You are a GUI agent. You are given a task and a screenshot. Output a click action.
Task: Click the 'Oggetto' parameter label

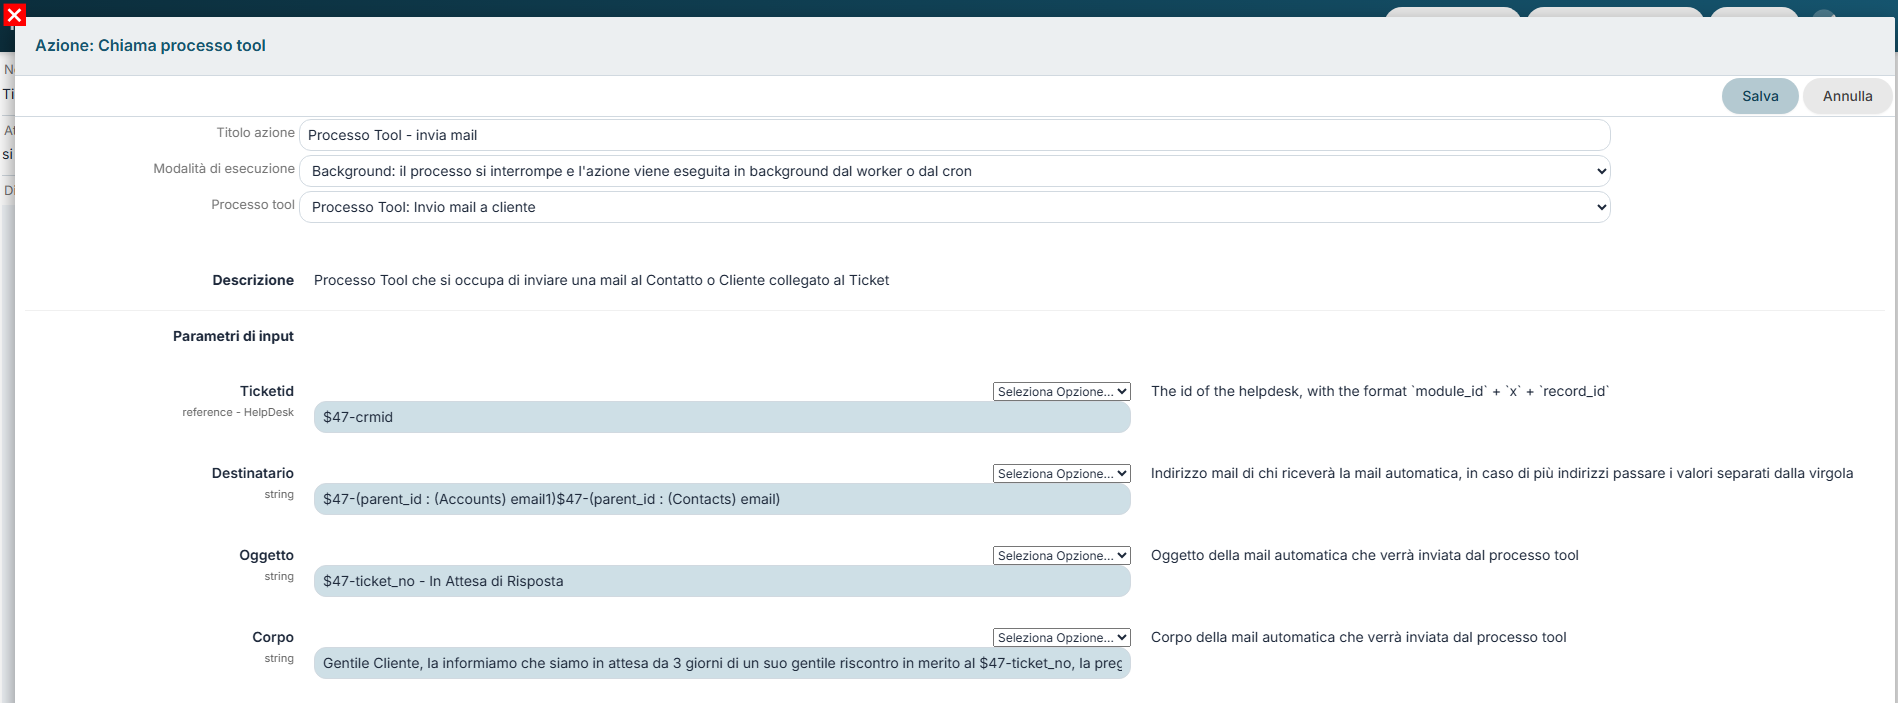click(267, 555)
